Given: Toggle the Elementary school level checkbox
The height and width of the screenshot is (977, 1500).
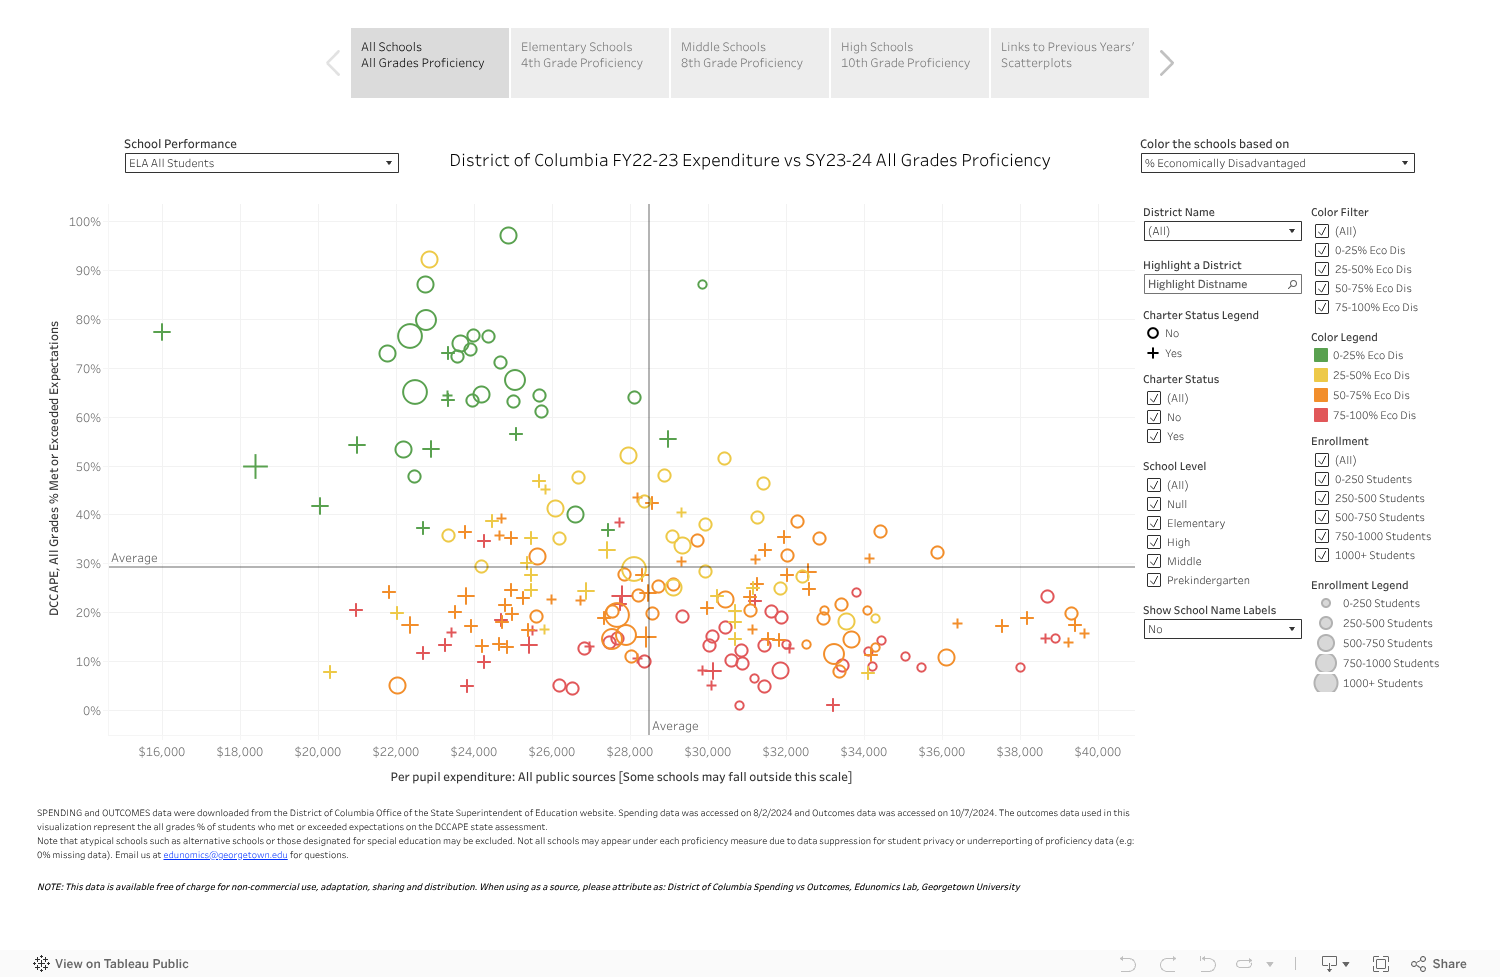Looking at the screenshot, I should pyautogui.click(x=1154, y=523).
